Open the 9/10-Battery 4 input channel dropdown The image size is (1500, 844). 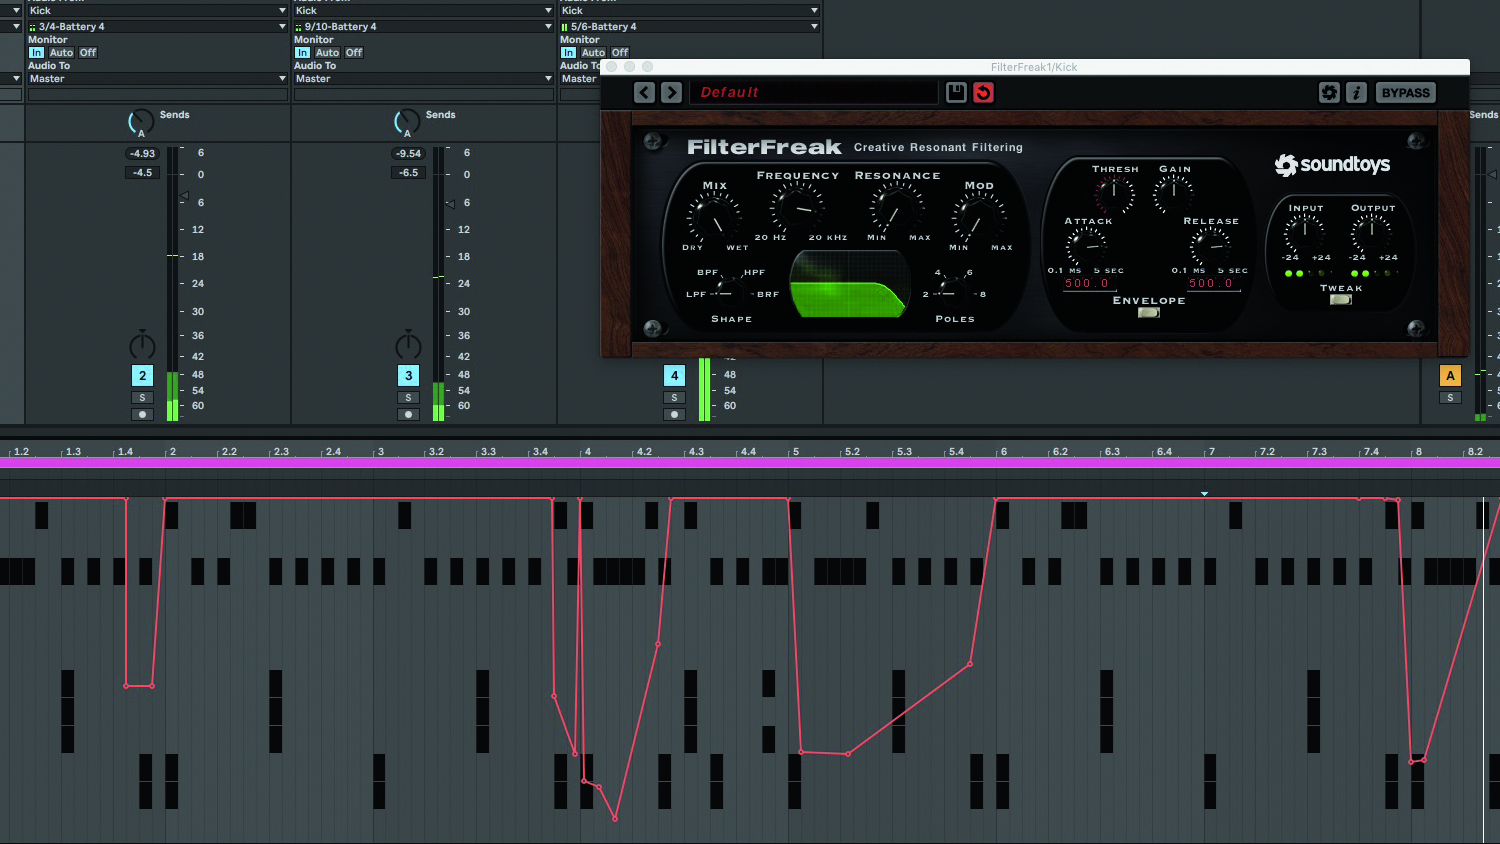tap(422, 27)
